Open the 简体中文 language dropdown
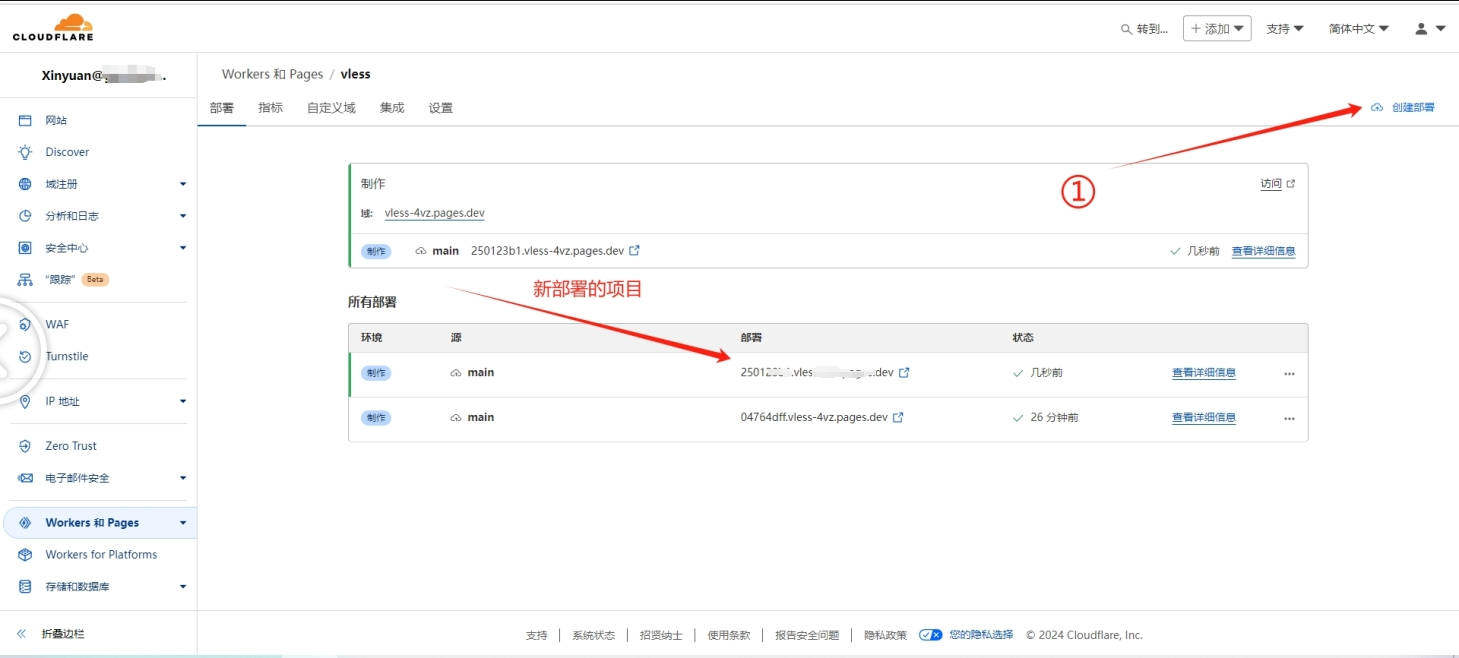 [x=1358, y=29]
